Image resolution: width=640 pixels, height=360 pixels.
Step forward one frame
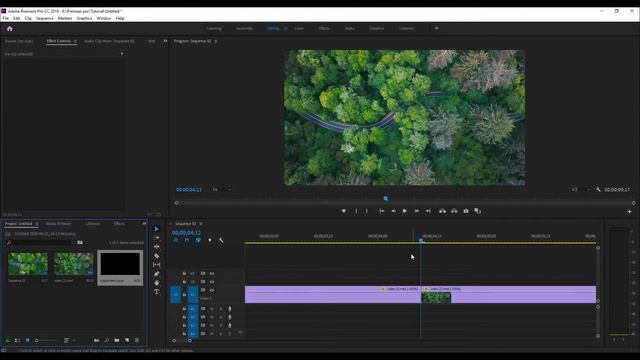pos(416,211)
